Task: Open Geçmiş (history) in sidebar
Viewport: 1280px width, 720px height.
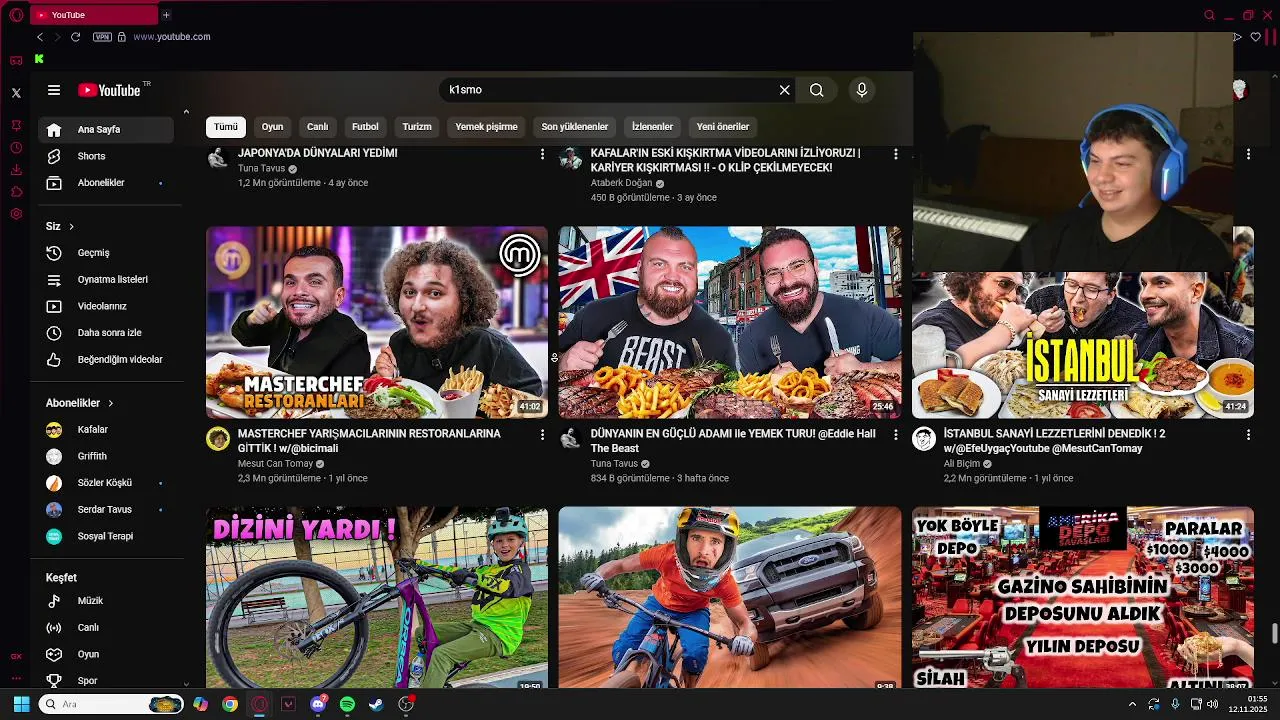Action: click(106, 253)
